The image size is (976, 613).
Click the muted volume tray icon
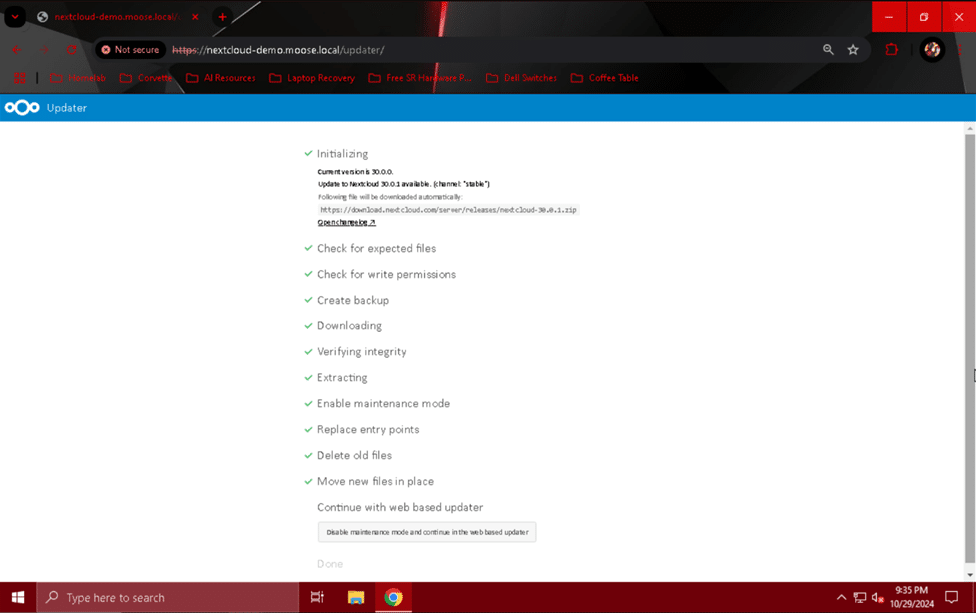click(x=878, y=597)
